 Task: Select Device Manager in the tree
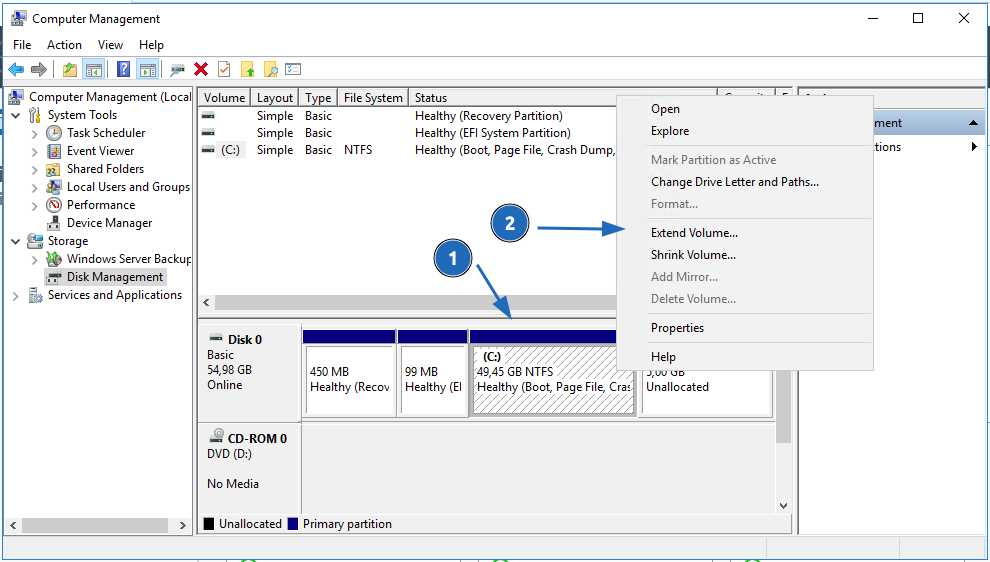coord(109,223)
